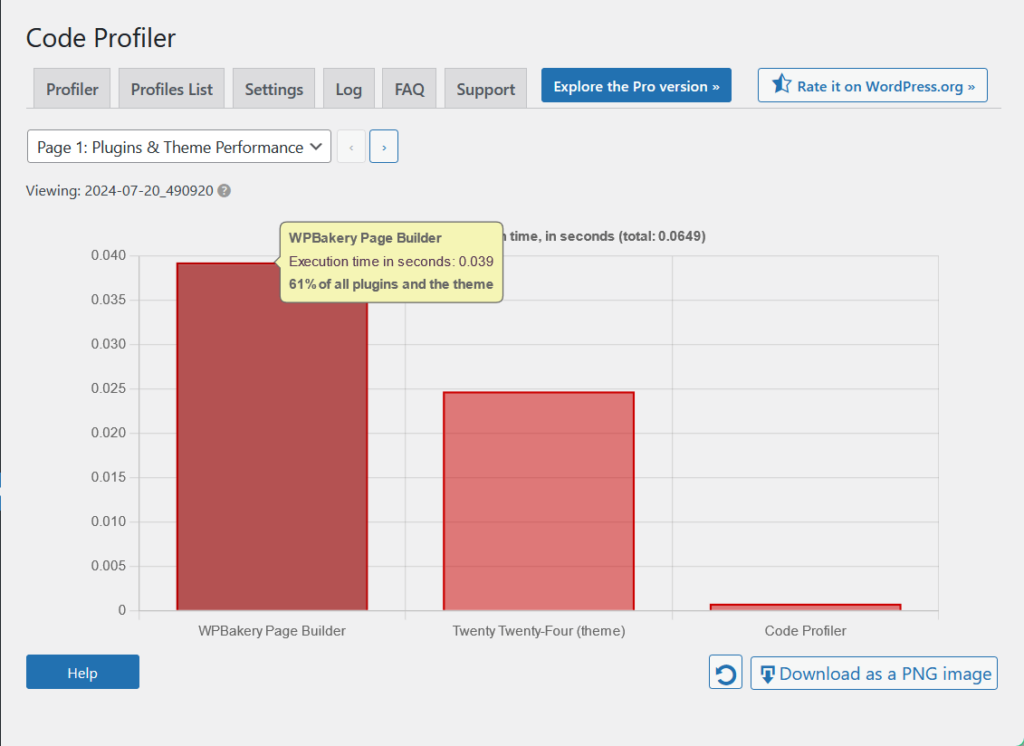Click the '0.020' y-axis value
Viewport: 1024px width, 746px height.
pos(108,433)
